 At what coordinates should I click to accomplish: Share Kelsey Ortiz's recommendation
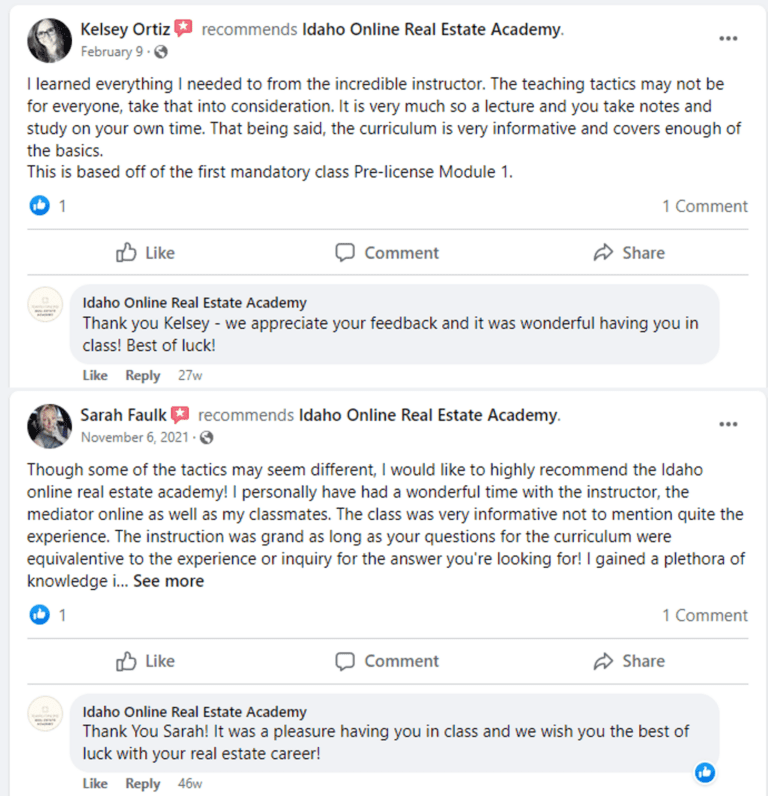pyautogui.click(x=629, y=253)
